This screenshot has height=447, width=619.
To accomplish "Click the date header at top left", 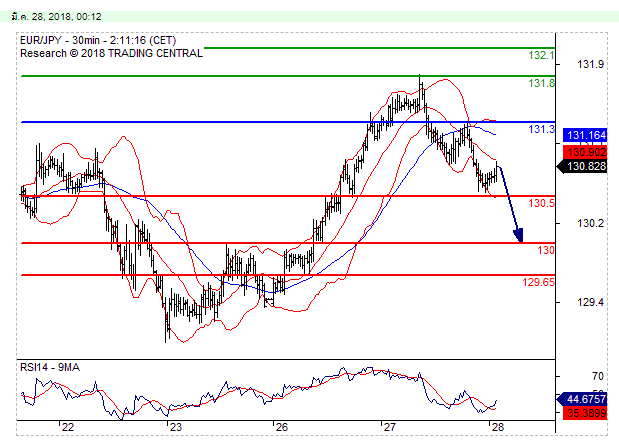I will coord(47,17).
